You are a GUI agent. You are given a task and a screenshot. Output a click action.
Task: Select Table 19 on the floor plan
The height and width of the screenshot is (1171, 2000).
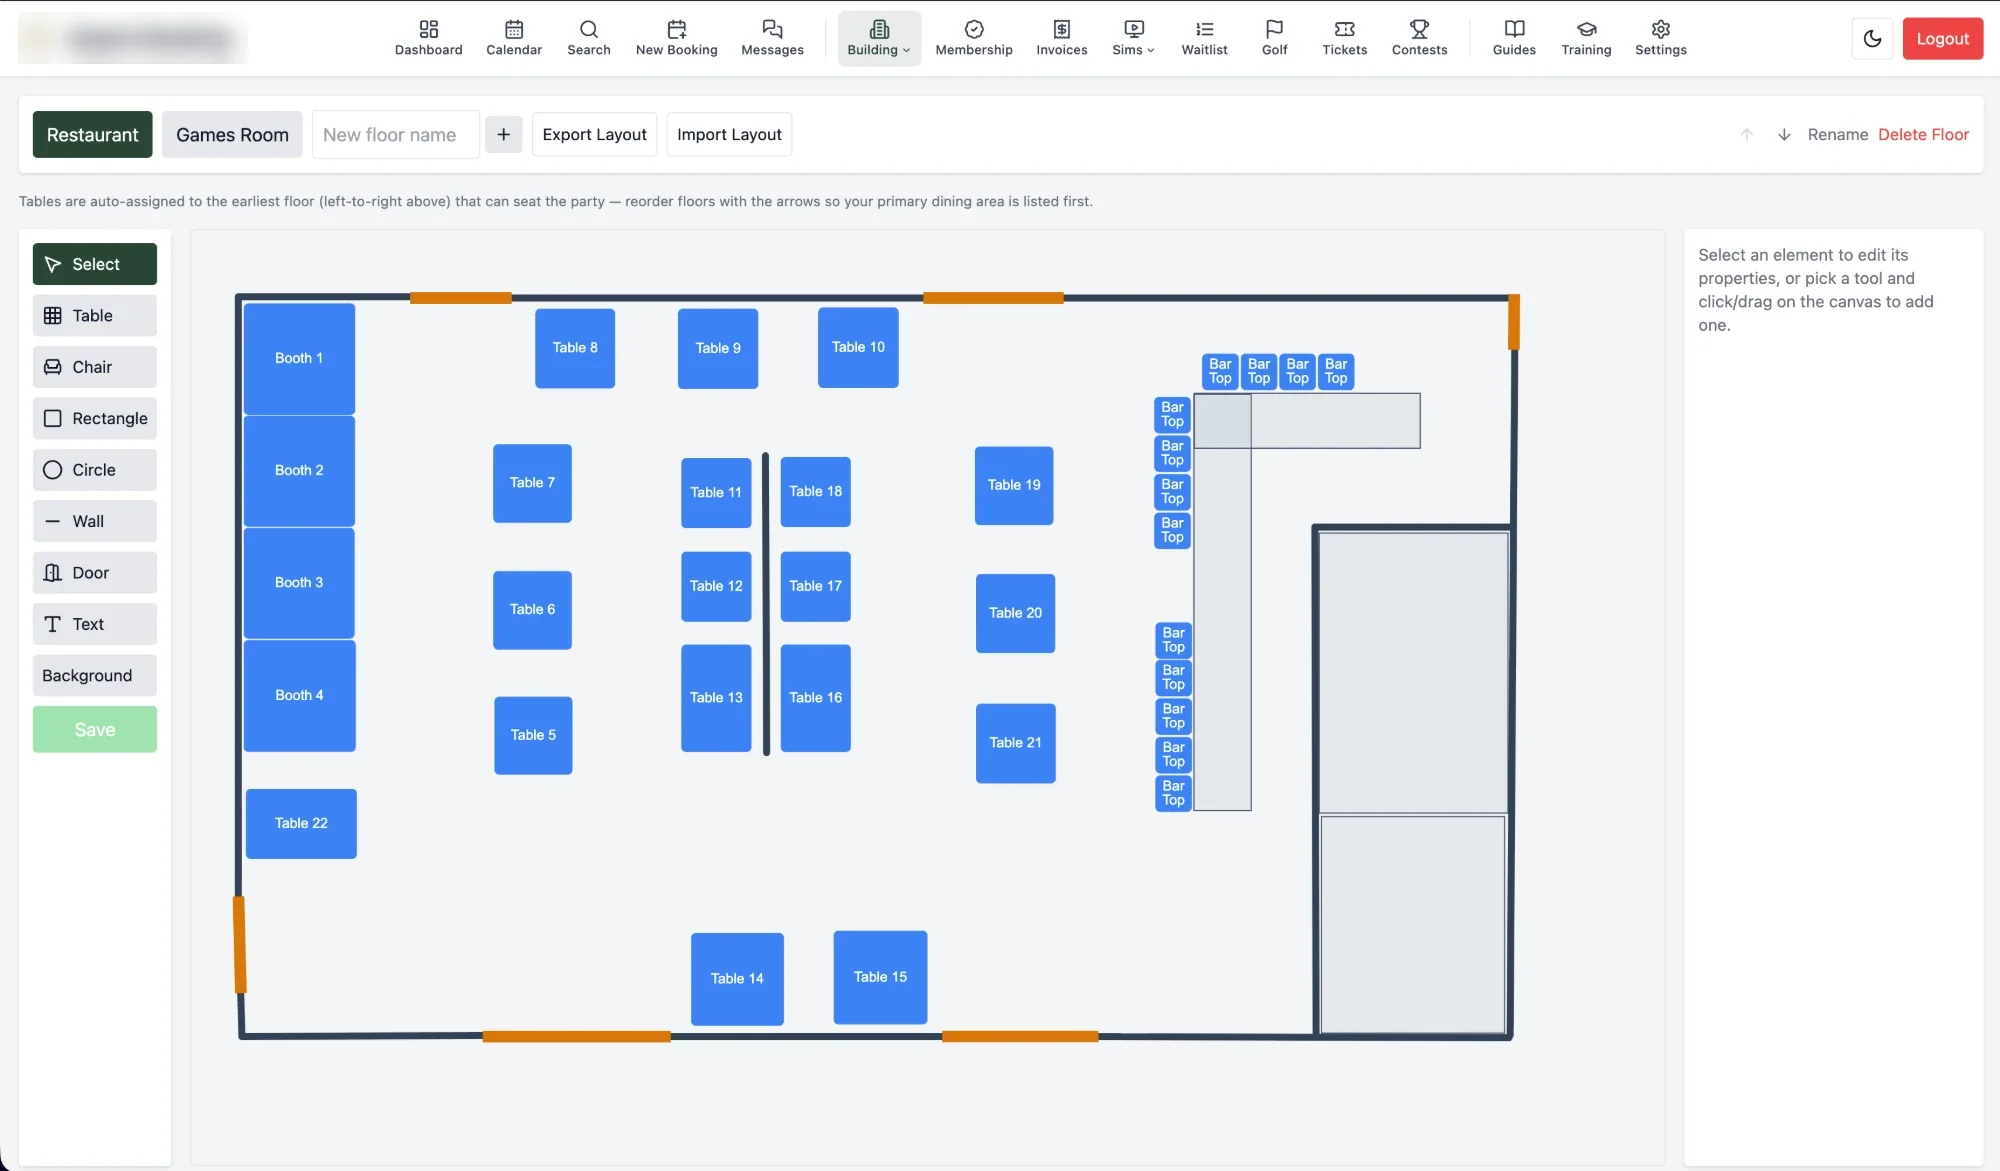tap(1014, 485)
